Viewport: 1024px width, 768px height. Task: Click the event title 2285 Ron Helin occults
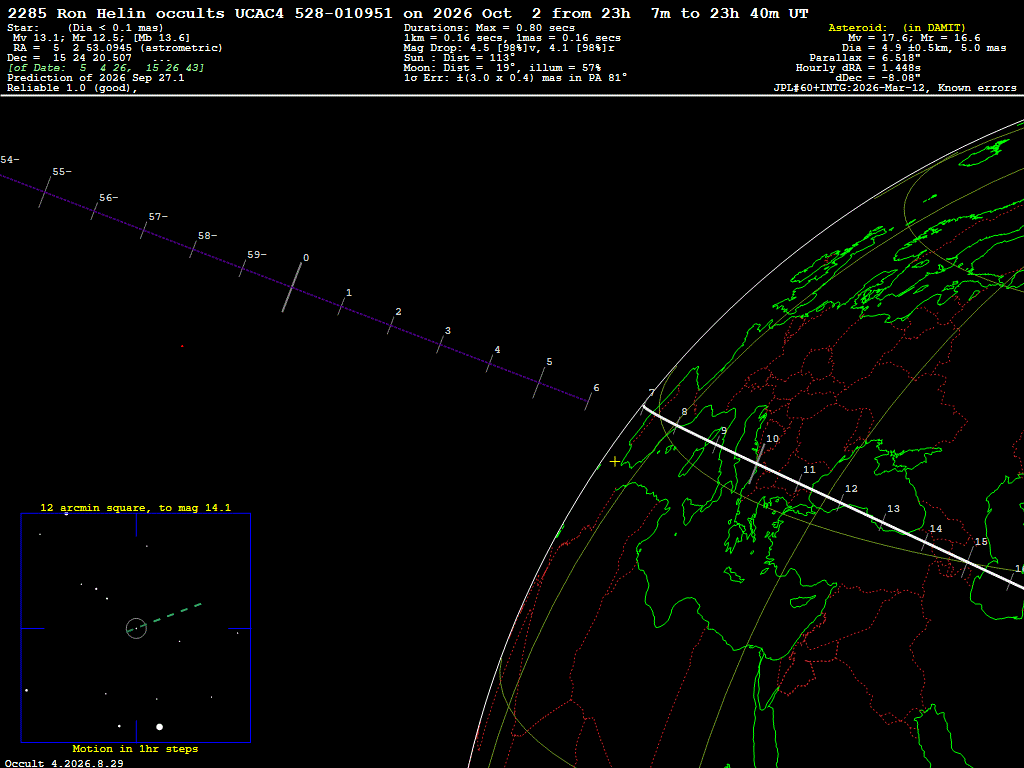tap(116, 13)
